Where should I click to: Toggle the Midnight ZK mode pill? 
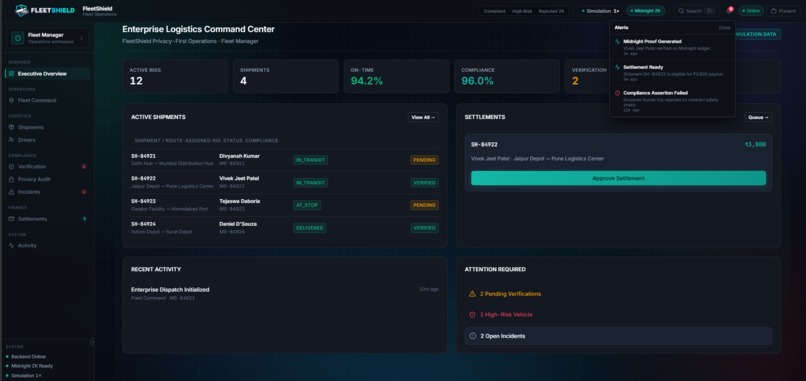645,11
